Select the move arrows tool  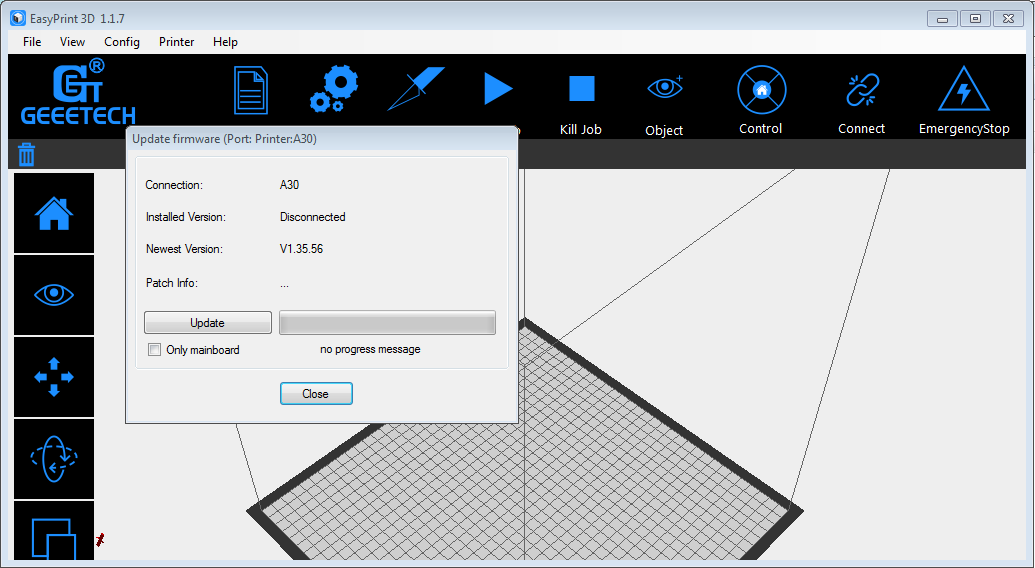point(54,377)
